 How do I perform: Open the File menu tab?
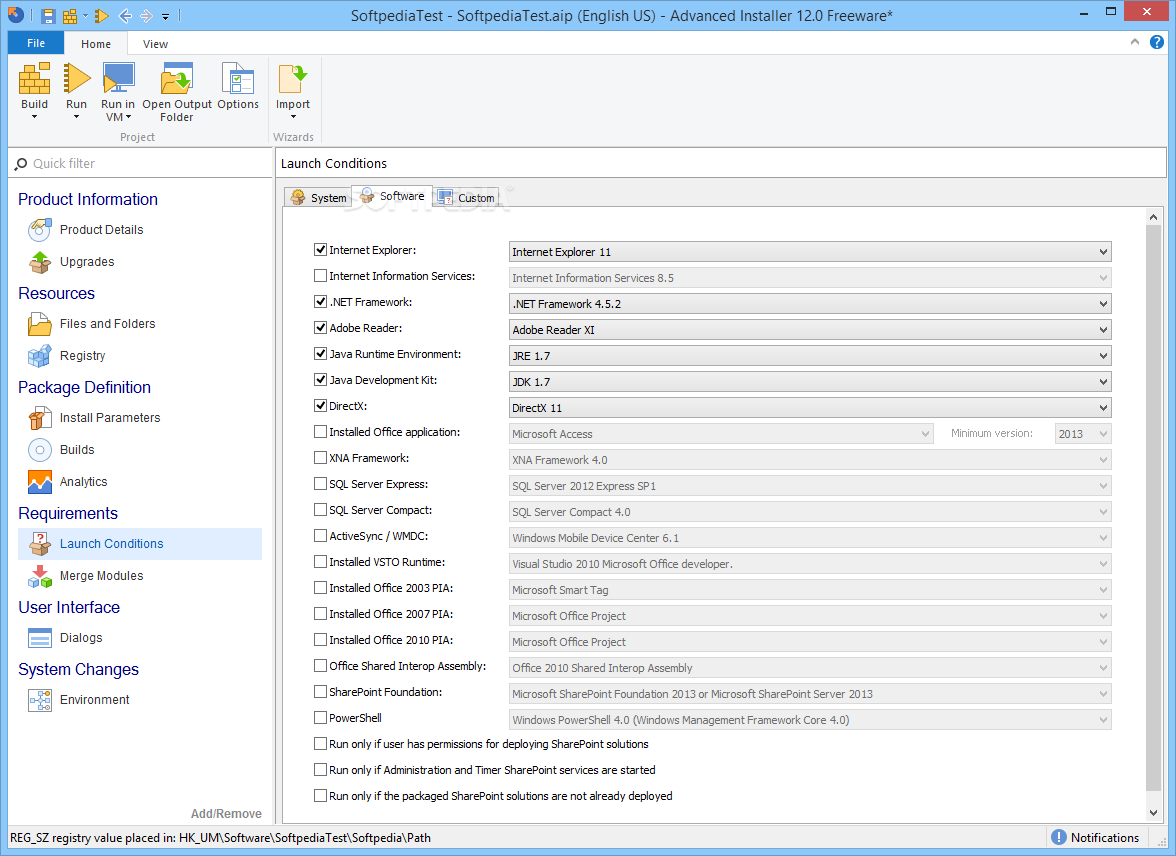[x=35, y=43]
